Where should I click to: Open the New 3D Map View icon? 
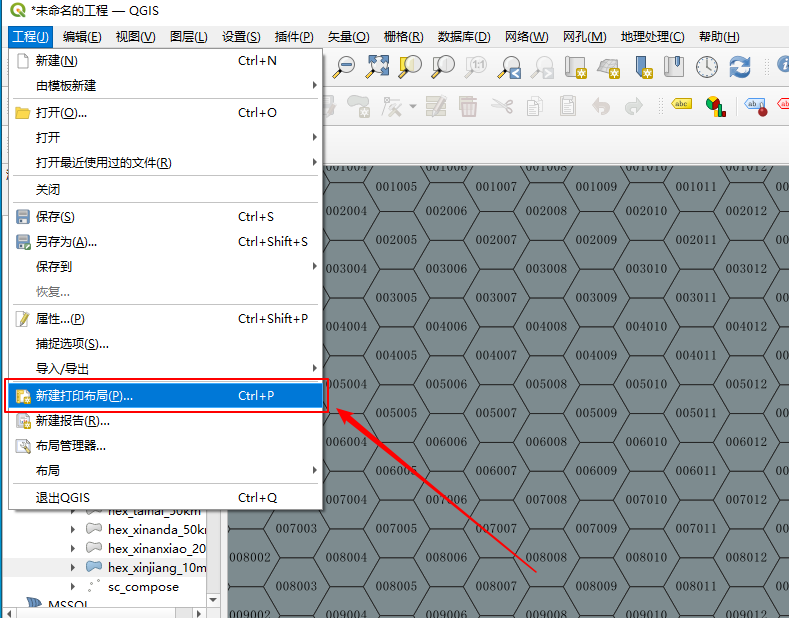point(608,67)
